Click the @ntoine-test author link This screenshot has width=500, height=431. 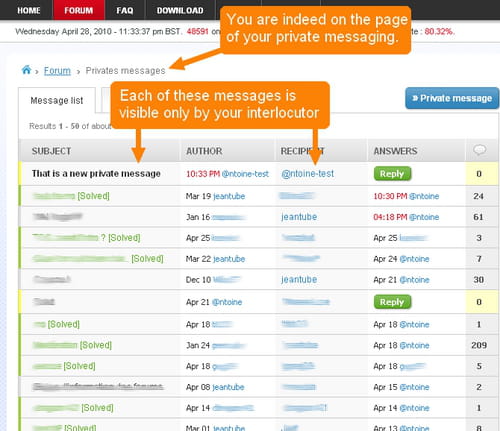point(245,174)
